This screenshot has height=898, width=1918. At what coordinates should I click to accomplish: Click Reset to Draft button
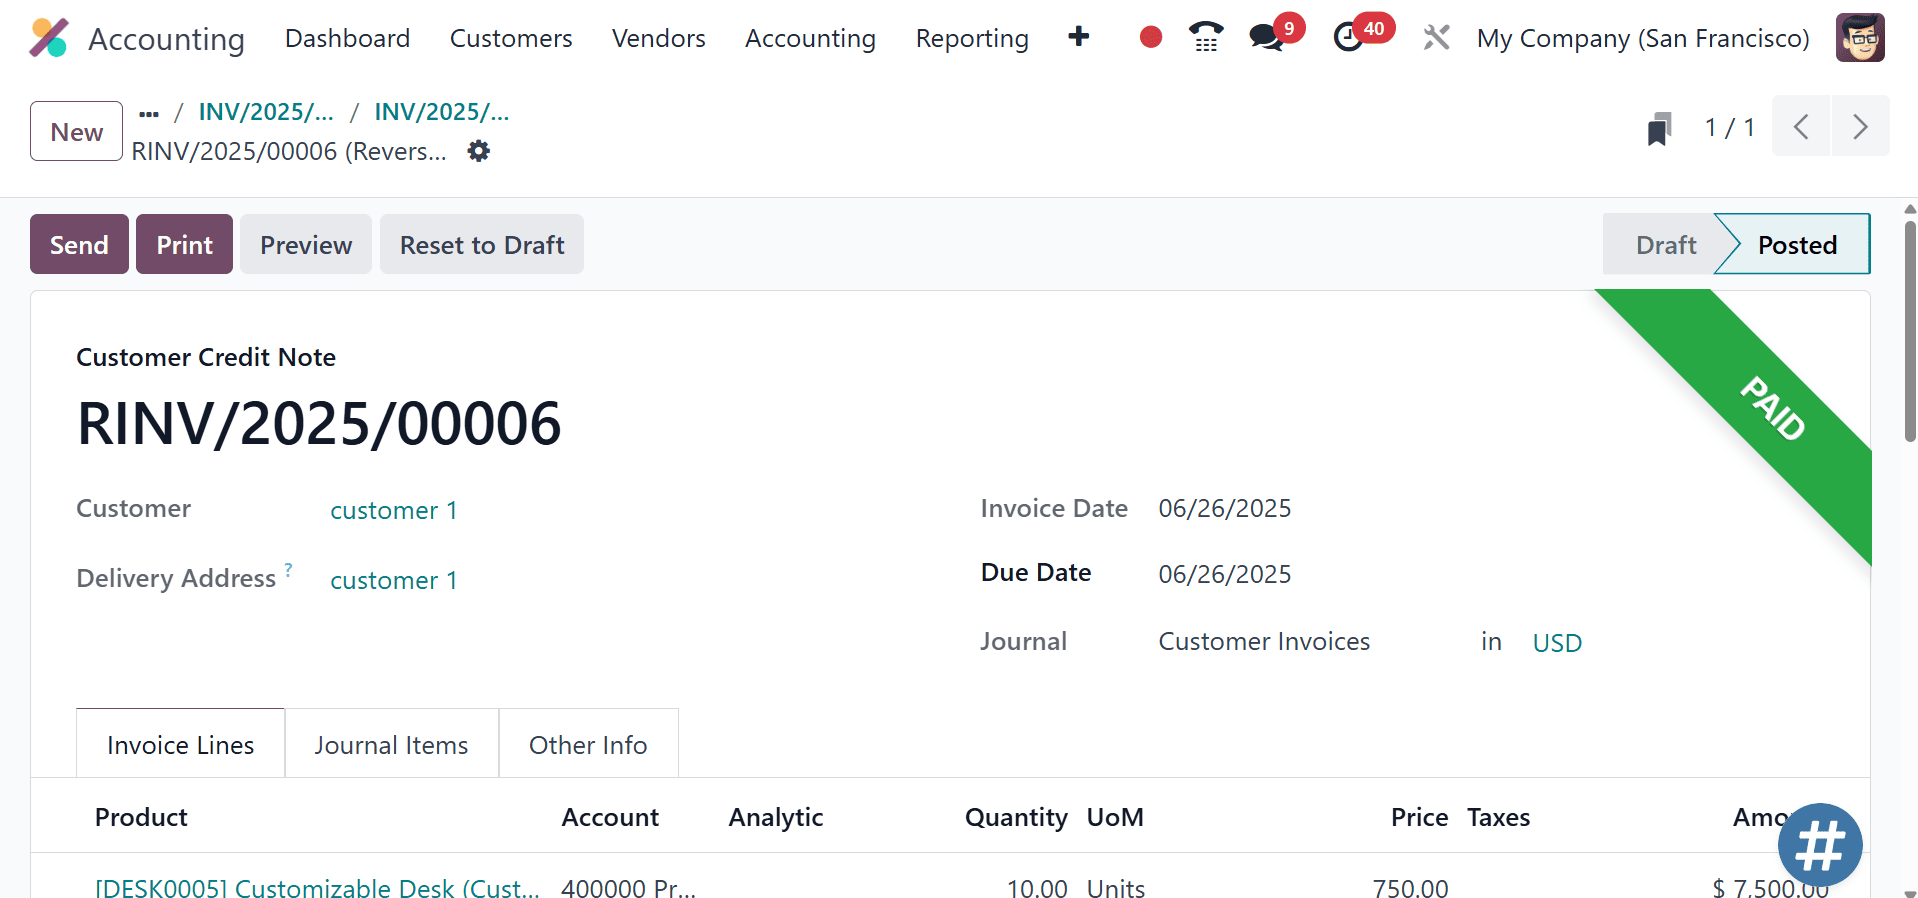click(x=482, y=244)
